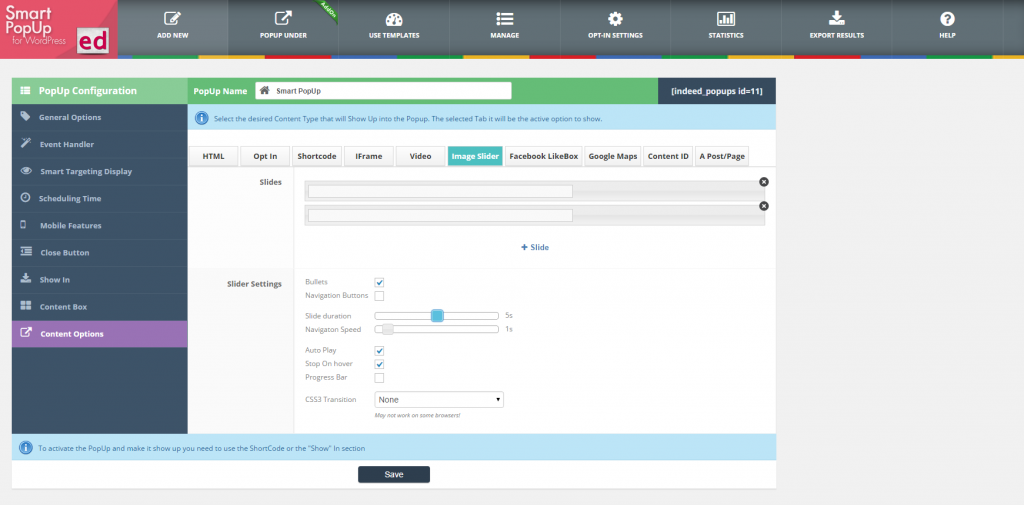Open the A Post/Page tab
Screen dimensions: 1024x505
(722, 156)
